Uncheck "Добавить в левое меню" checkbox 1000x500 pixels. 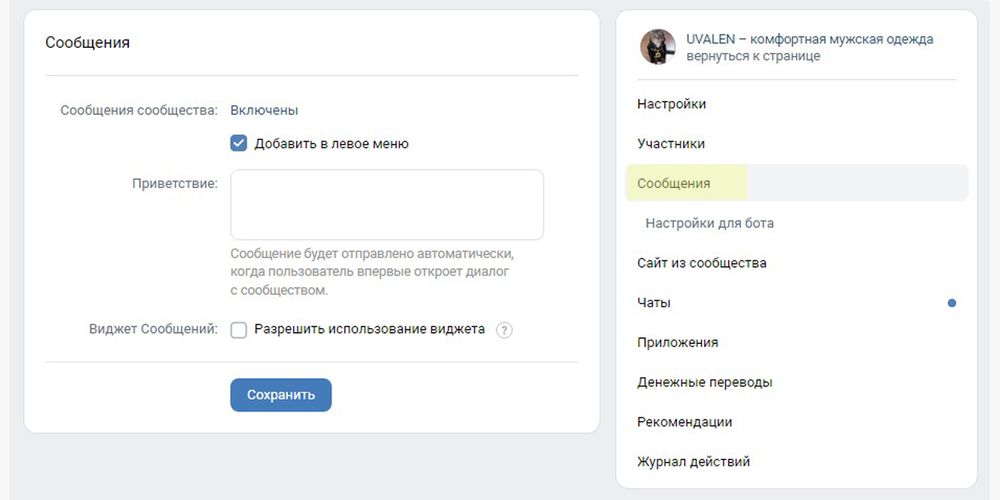click(239, 143)
